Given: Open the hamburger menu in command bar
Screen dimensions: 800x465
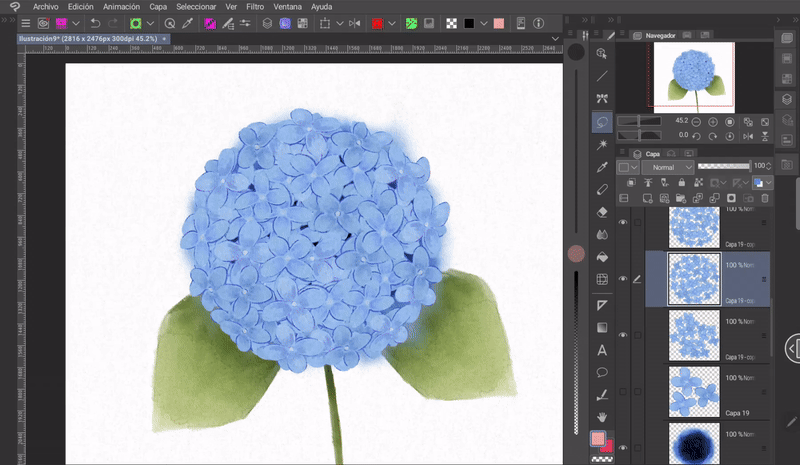Looking at the screenshot, I should [26, 23].
